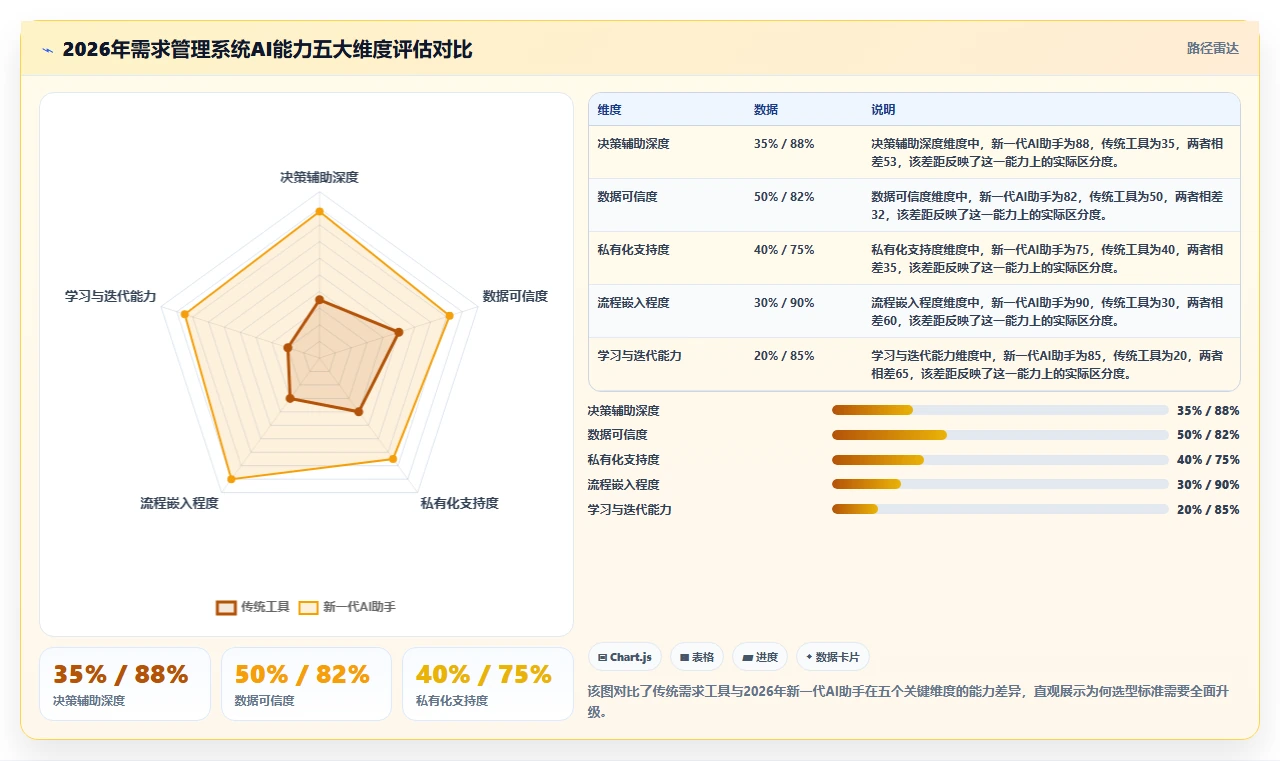Click the 数据卡片 tag
Image resolution: width=1280 pixels, height=761 pixels.
(833, 657)
